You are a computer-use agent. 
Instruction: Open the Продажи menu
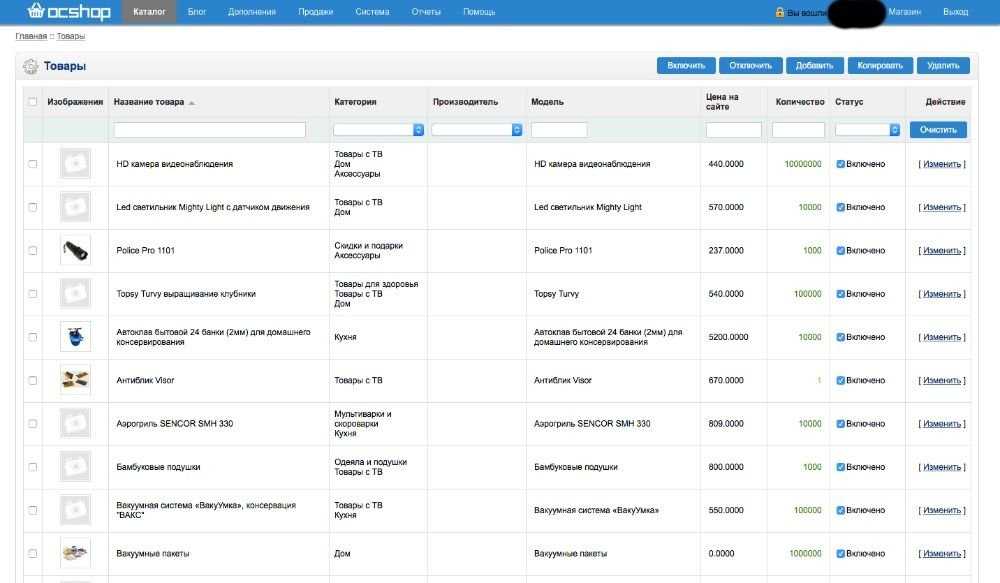(x=316, y=12)
